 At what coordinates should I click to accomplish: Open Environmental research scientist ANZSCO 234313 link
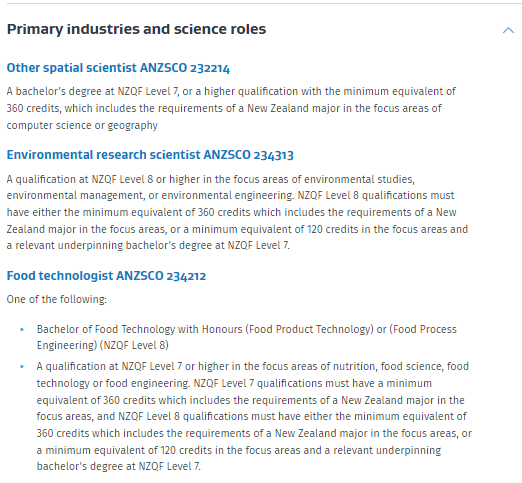point(150,155)
